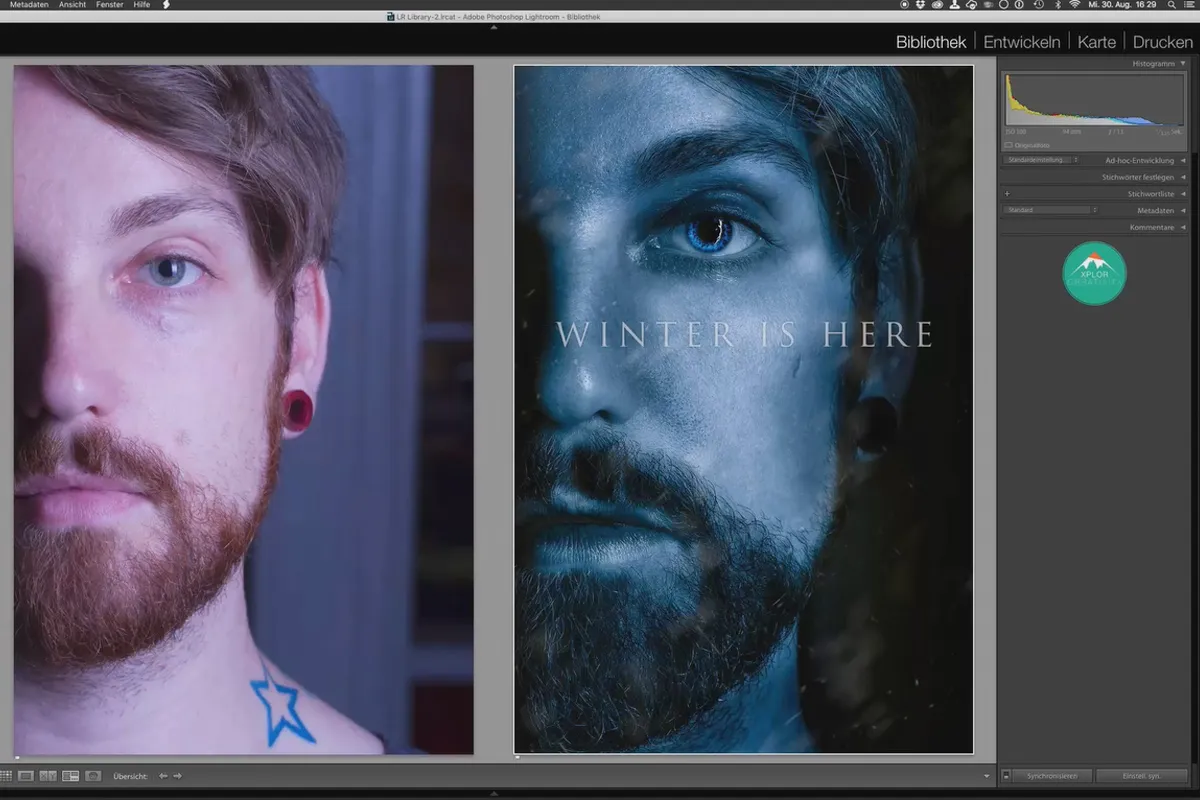Click the Einstell. syn. button
This screenshot has height=800, width=1200.
click(x=1142, y=776)
